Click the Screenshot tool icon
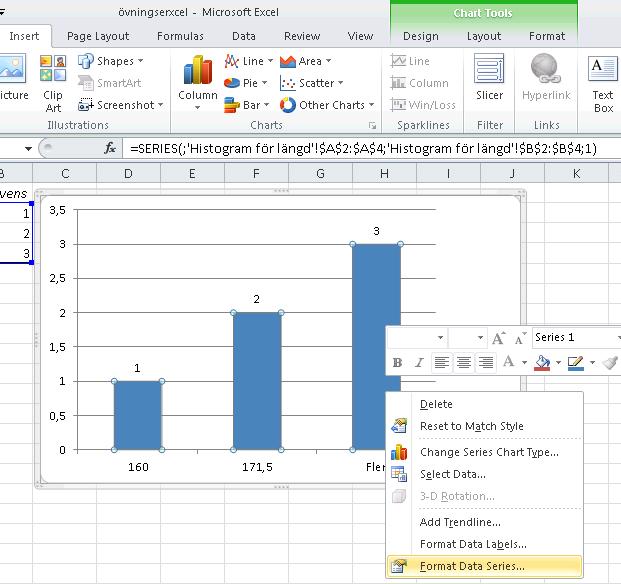Screen dimensions: 621x584 (x=85, y=105)
